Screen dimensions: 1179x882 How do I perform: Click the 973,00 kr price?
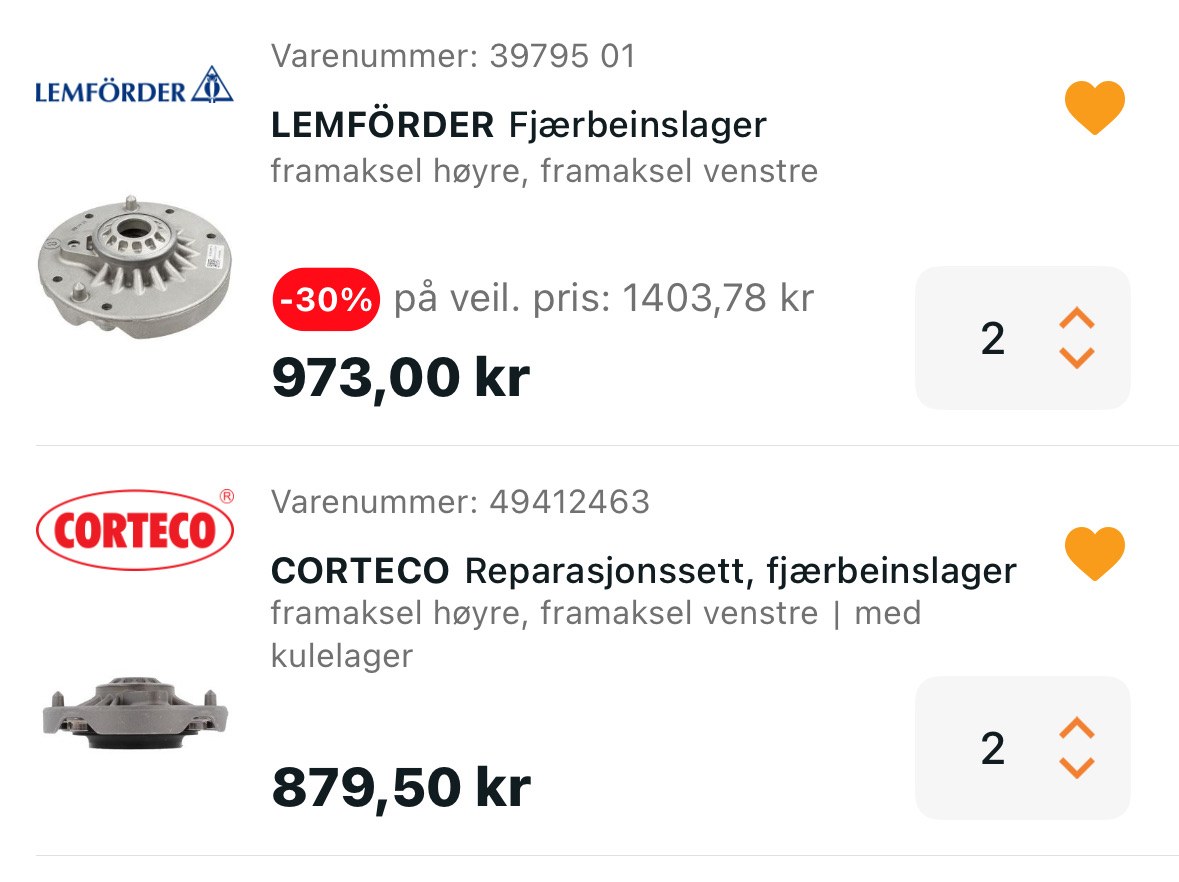coord(400,378)
